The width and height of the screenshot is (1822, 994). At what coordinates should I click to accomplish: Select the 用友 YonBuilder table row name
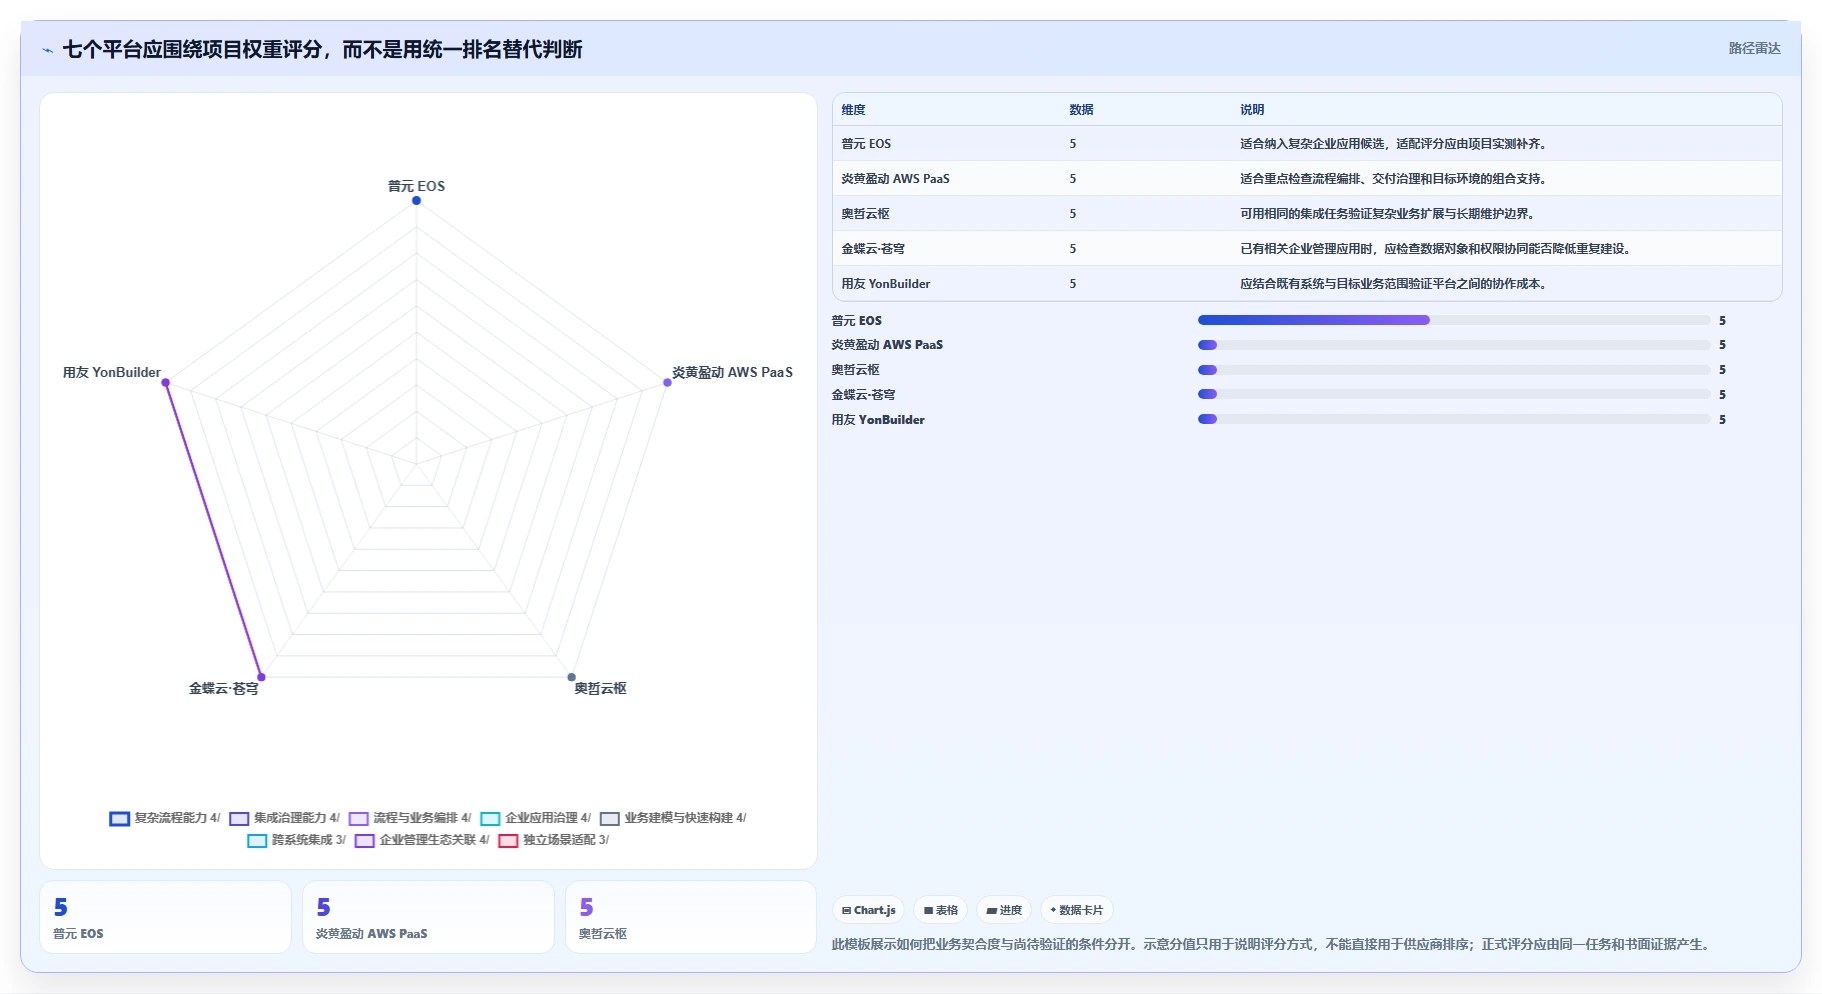885,284
